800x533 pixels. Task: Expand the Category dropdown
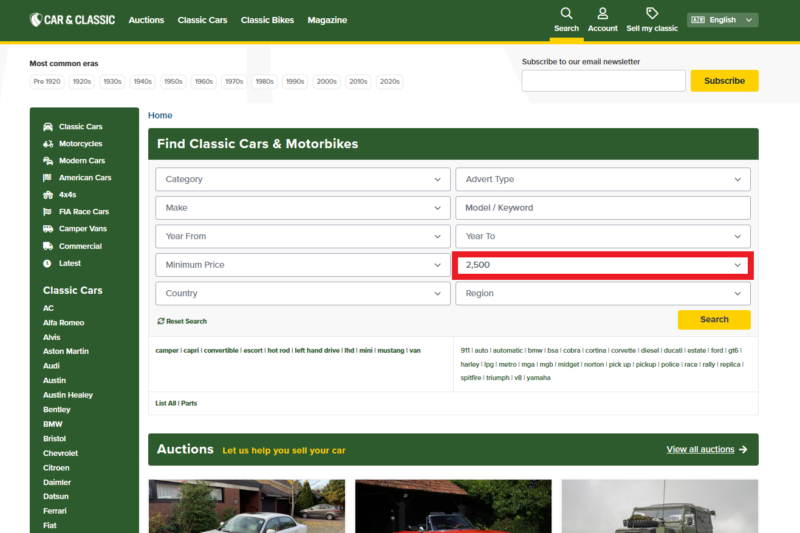(303, 179)
